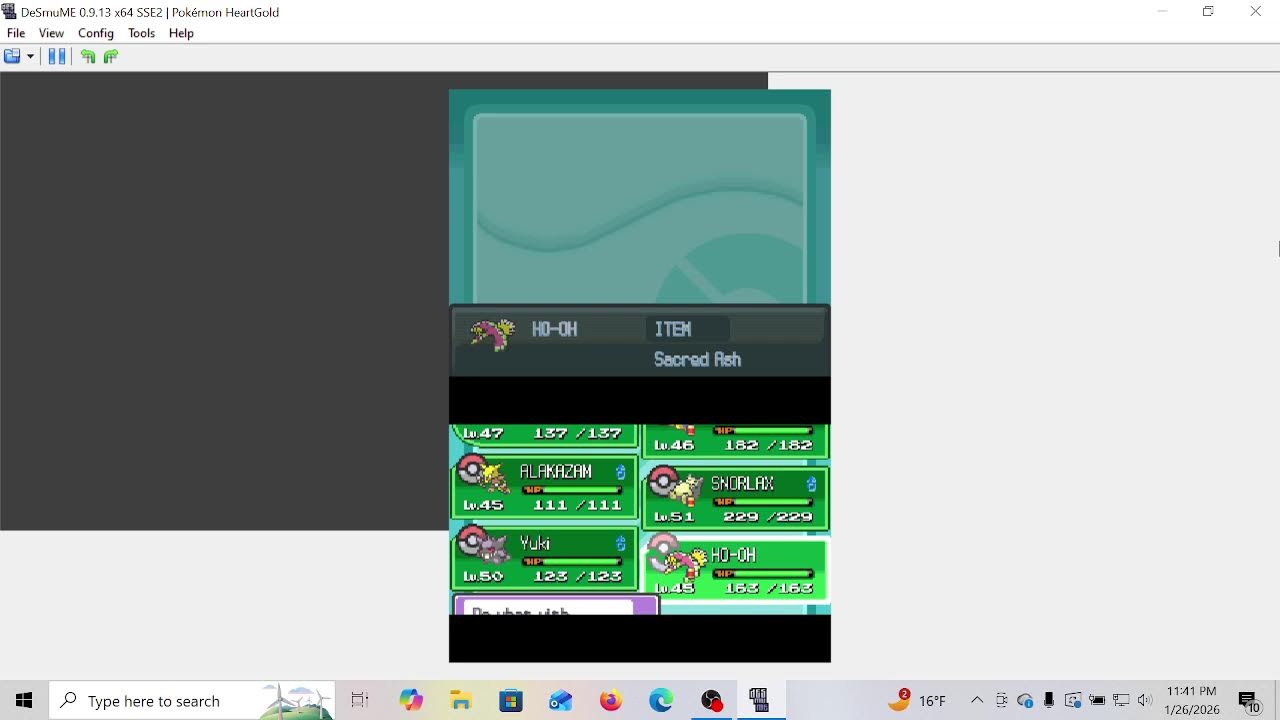Open the Windows Start menu

pos(24,701)
